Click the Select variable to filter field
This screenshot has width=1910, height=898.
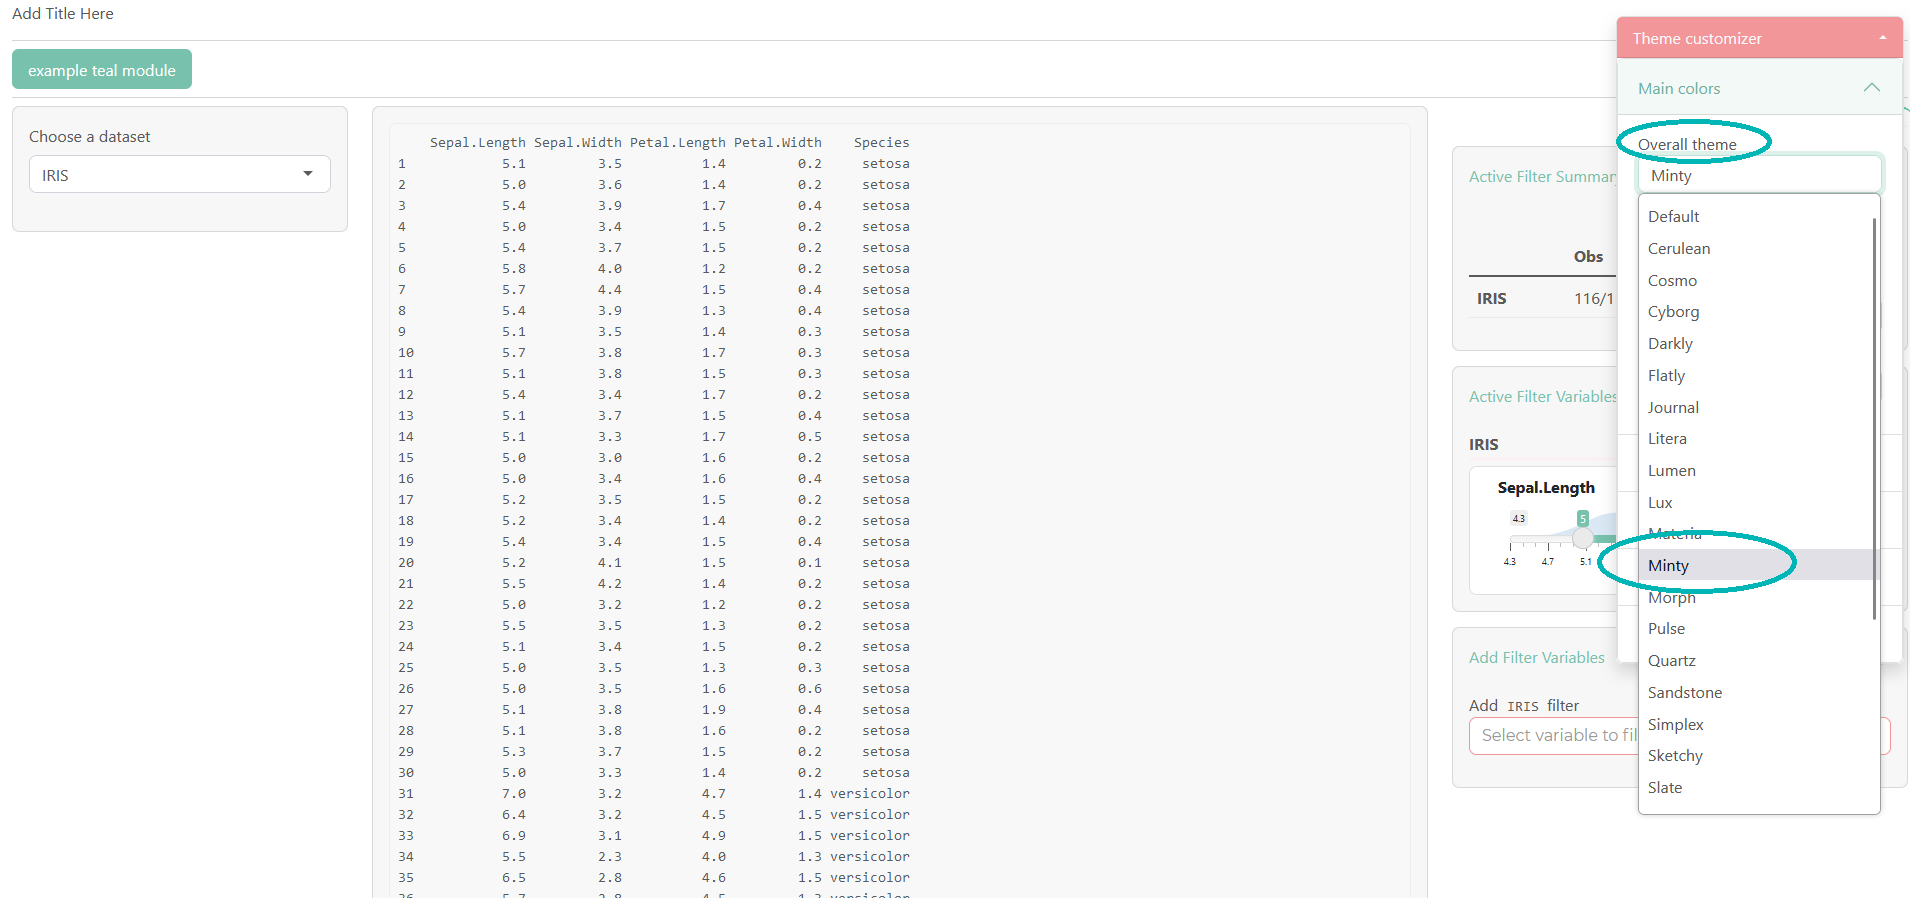[x=1555, y=736]
